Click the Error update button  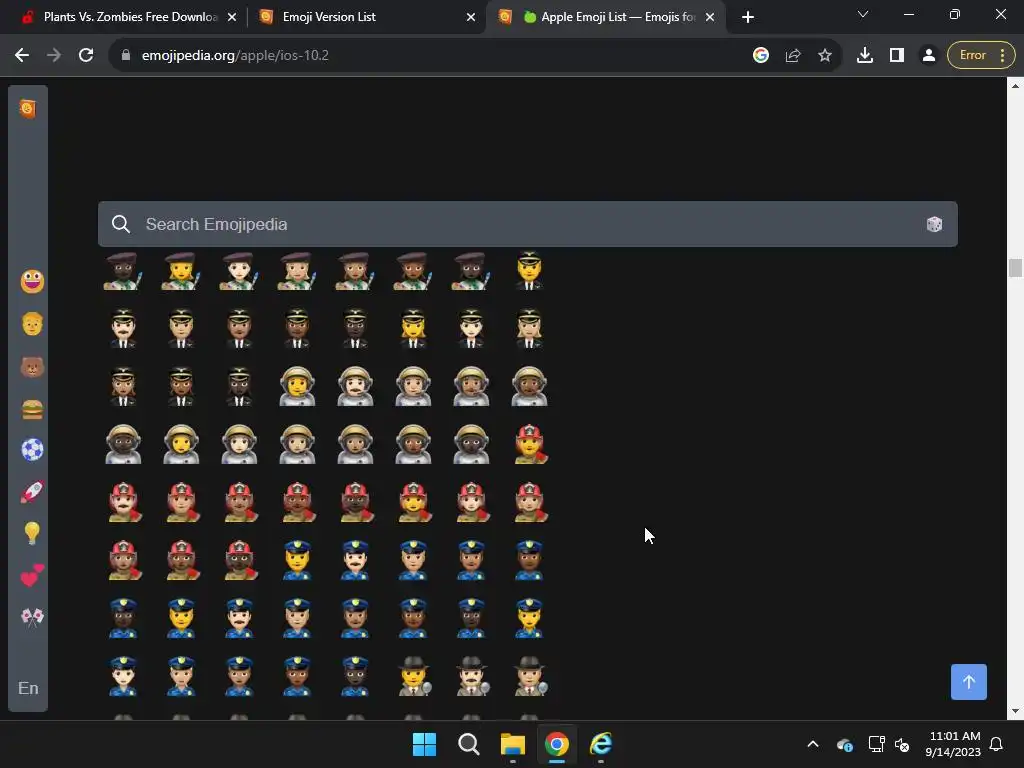[981, 56]
